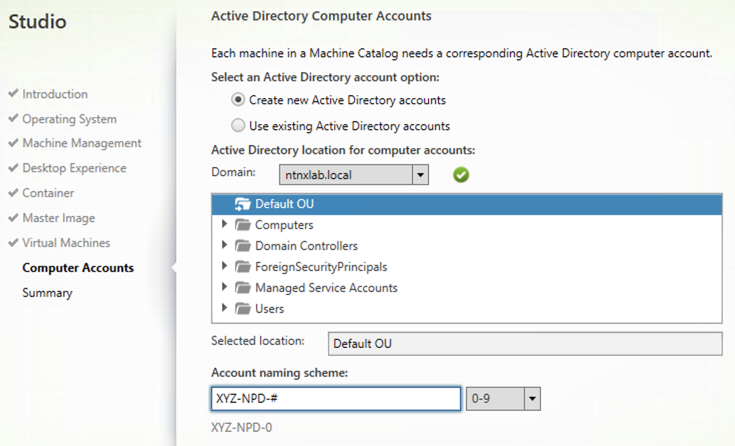The width and height of the screenshot is (735, 446).
Task: Click the green domain validation checkmark
Action: coord(461,175)
